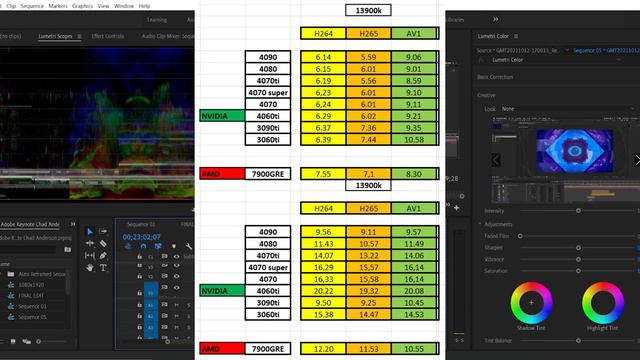640x360 pixels.
Task: Open Lumetri Color panel menu icon
Action: [516, 36]
